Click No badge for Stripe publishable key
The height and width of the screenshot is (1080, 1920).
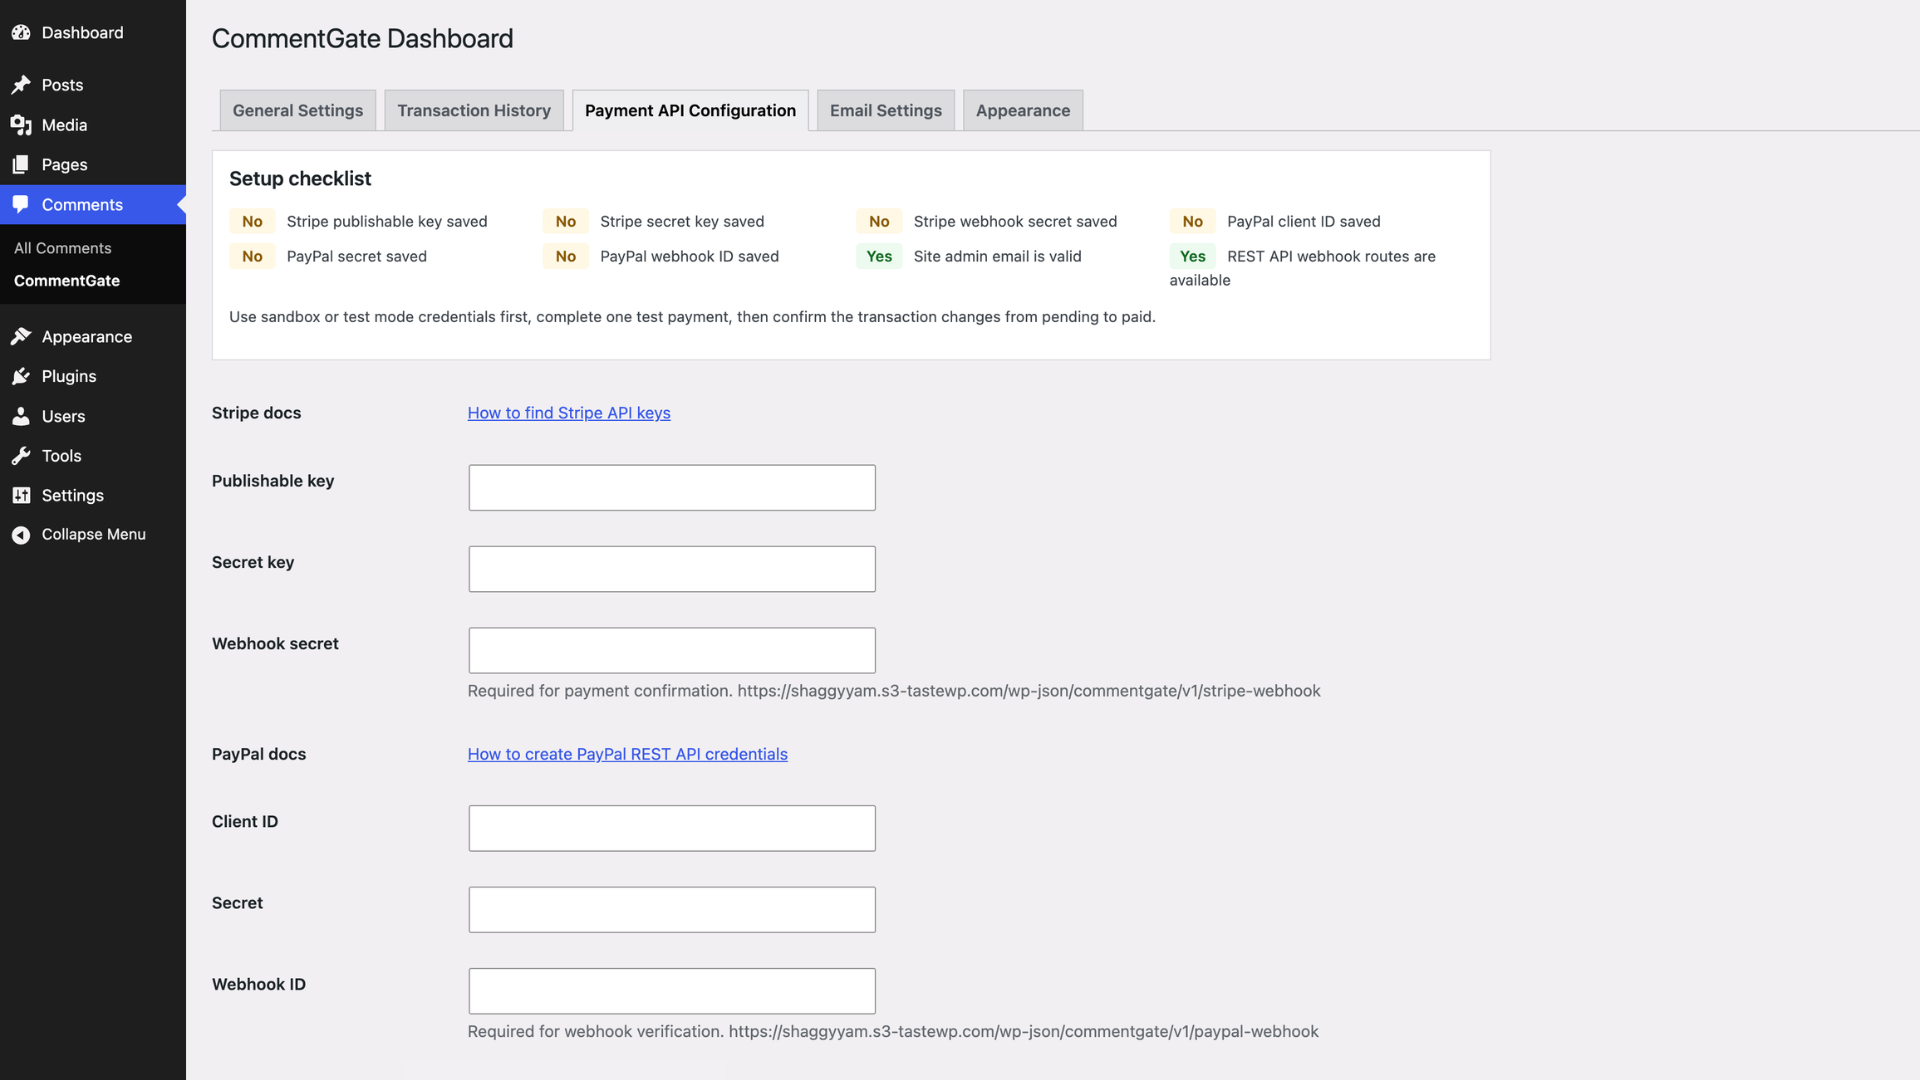point(252,222)
